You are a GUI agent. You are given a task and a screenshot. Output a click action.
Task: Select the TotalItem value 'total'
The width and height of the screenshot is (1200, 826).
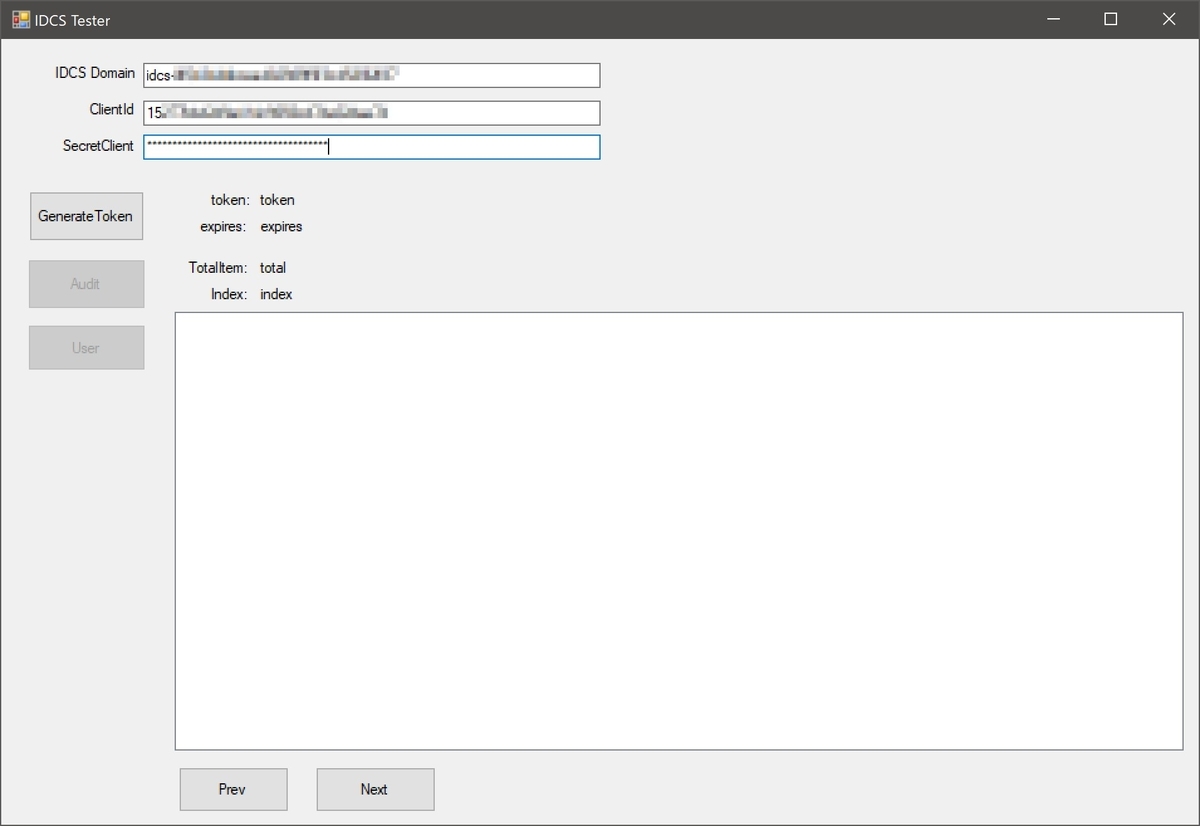(x=273, y=268)
